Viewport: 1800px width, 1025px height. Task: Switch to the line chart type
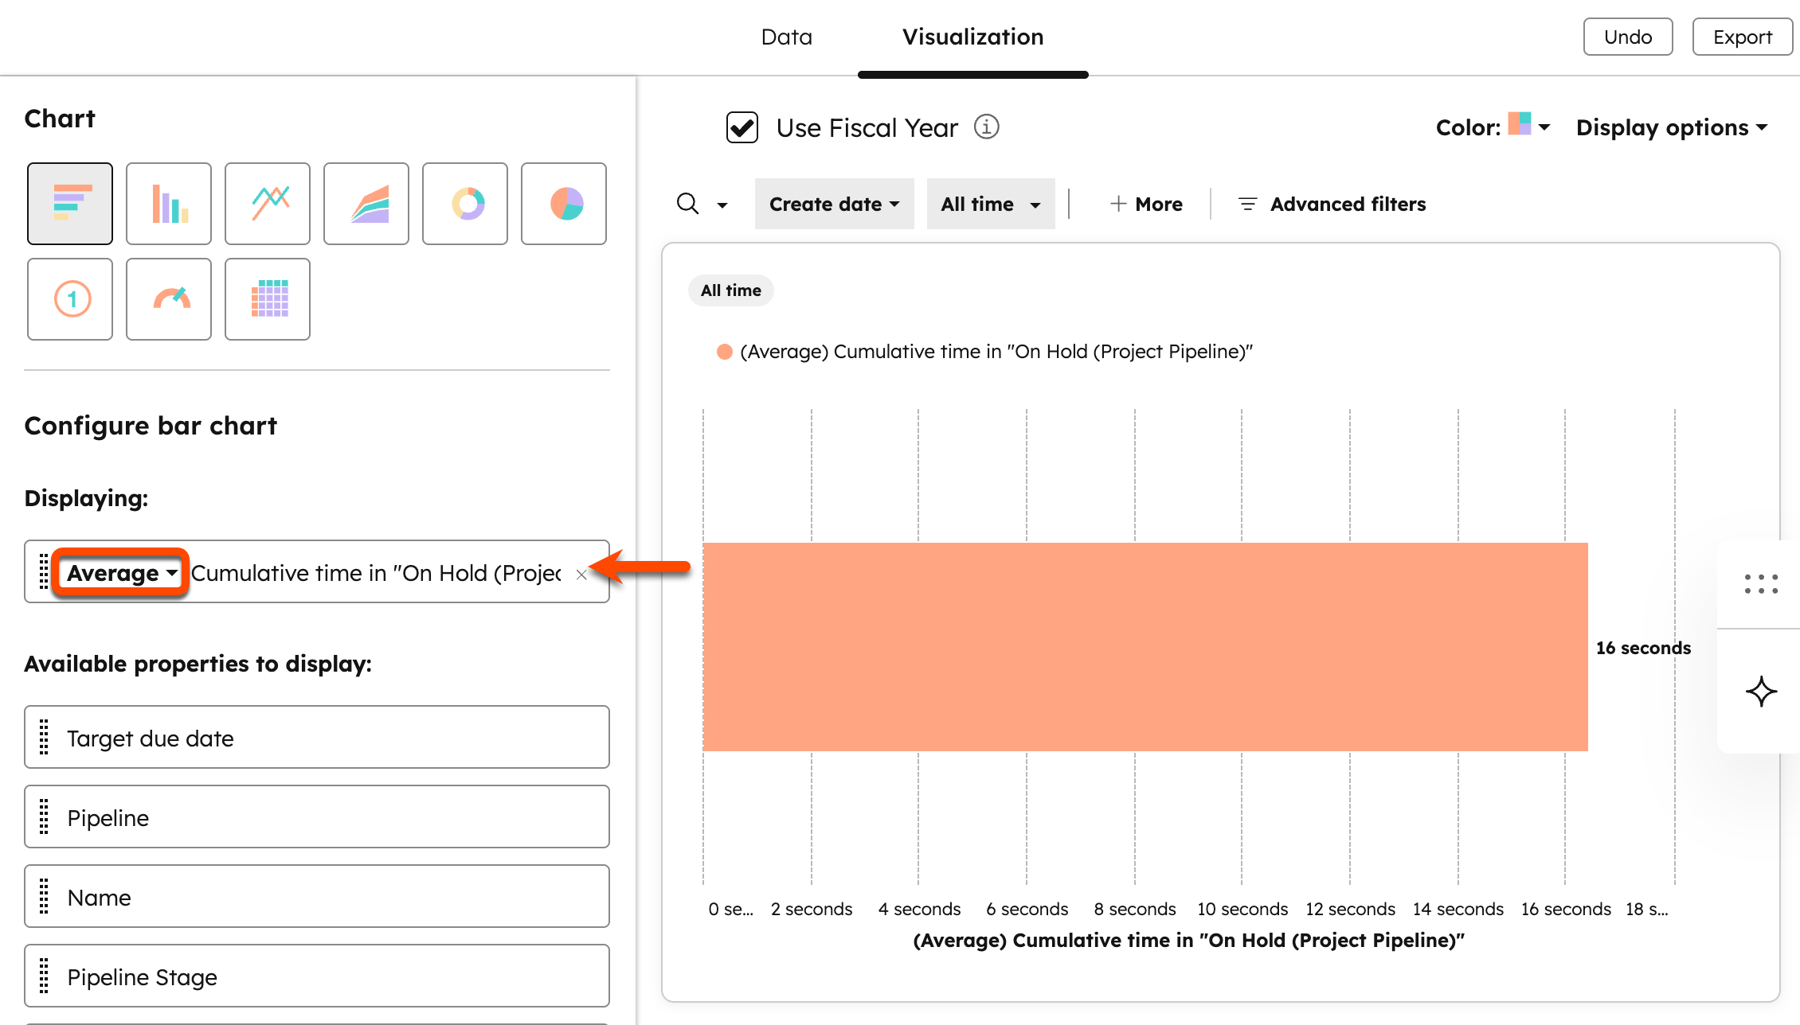tap(267, 203)
